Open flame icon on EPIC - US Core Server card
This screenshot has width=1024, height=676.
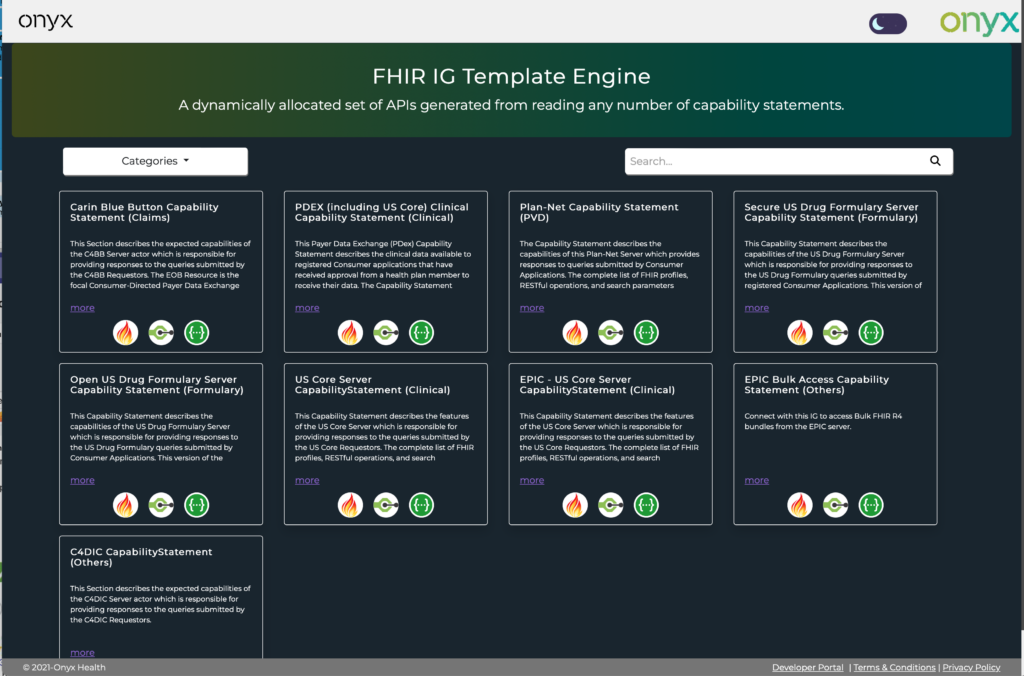pos(575,505)
